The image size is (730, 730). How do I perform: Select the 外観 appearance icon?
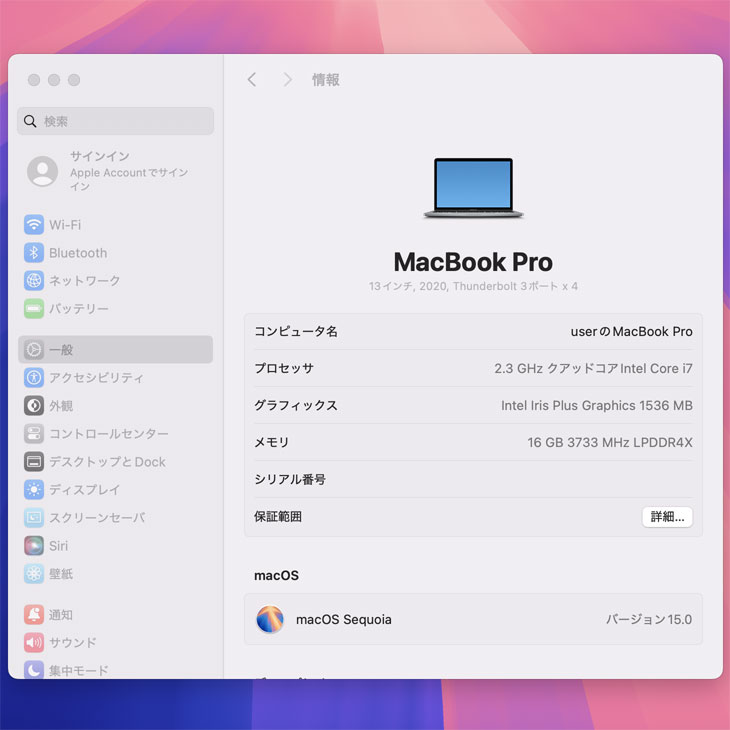pos(34,406)
